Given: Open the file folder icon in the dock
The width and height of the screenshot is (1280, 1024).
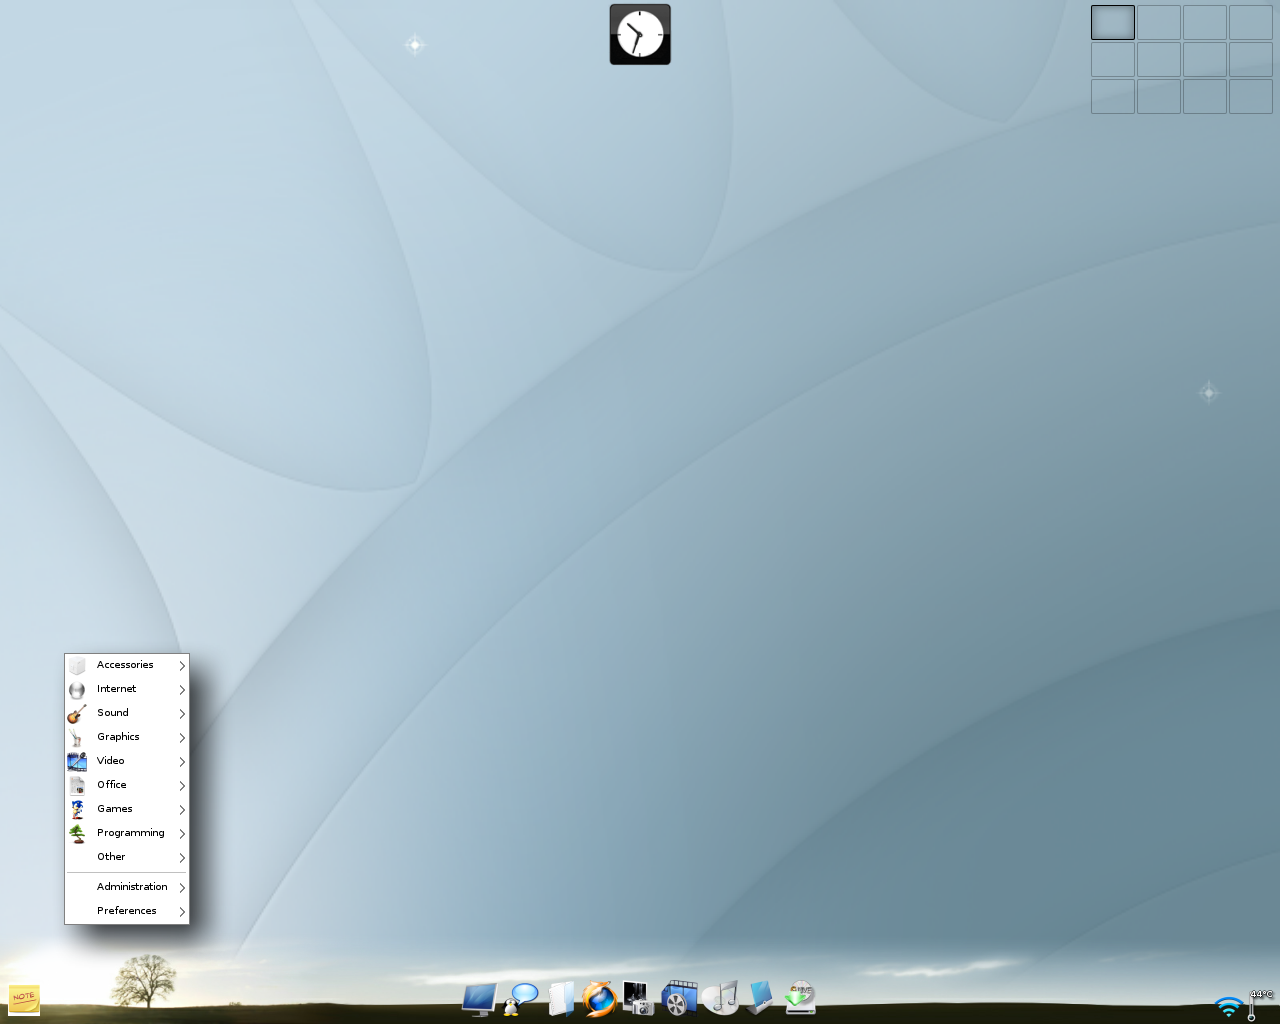Looking at the screenshot, I should [x=561, y=999].
